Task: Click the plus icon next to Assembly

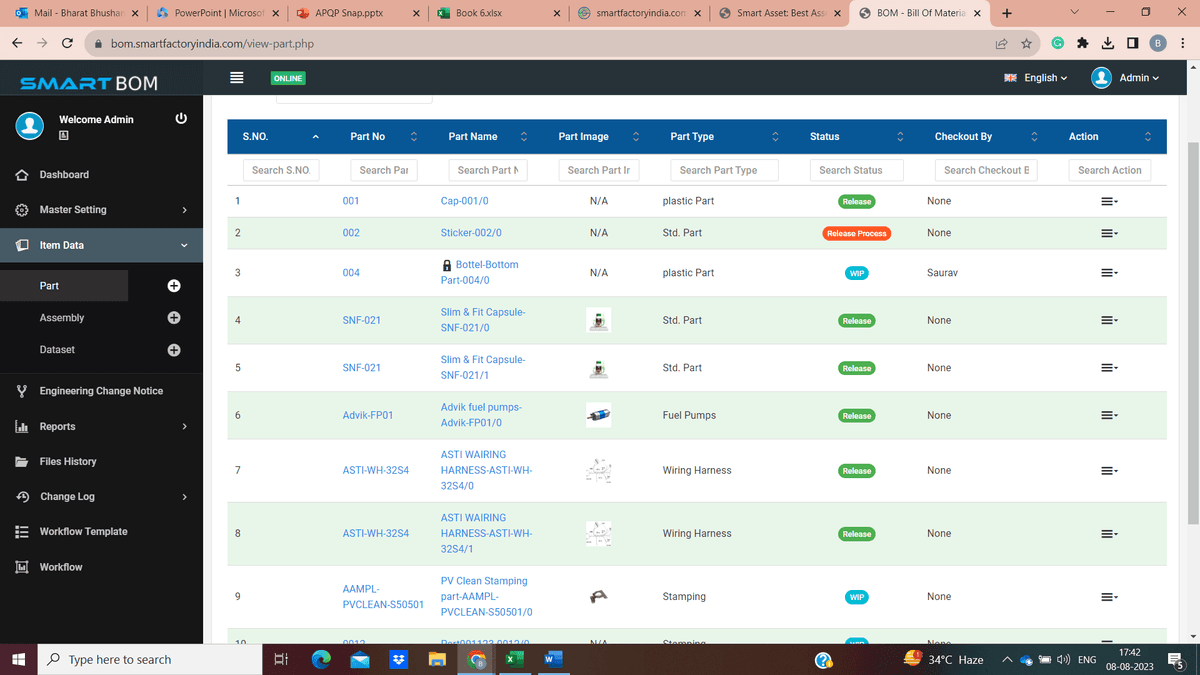Action: (173, 318)
